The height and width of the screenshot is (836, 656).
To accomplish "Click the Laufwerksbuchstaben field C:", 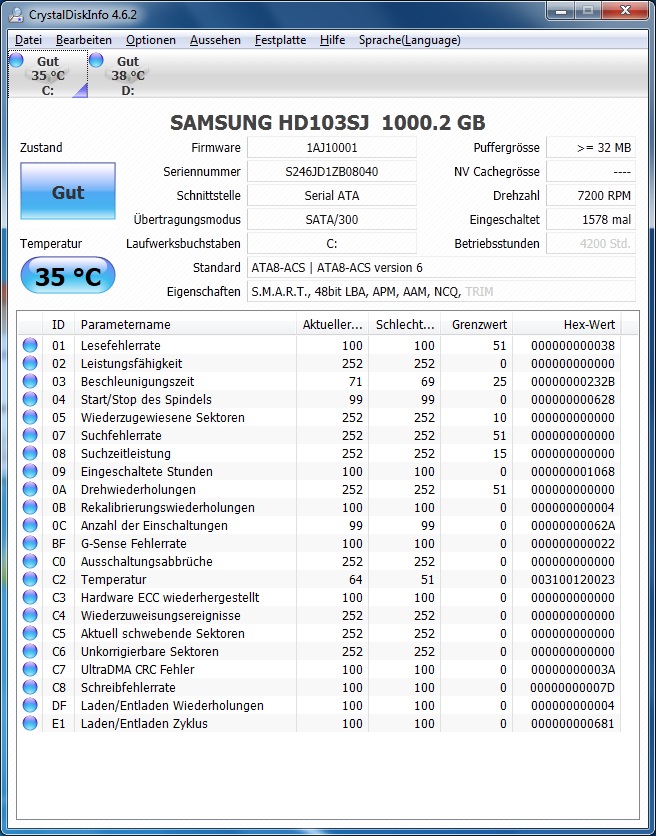I will click(332, 244).
